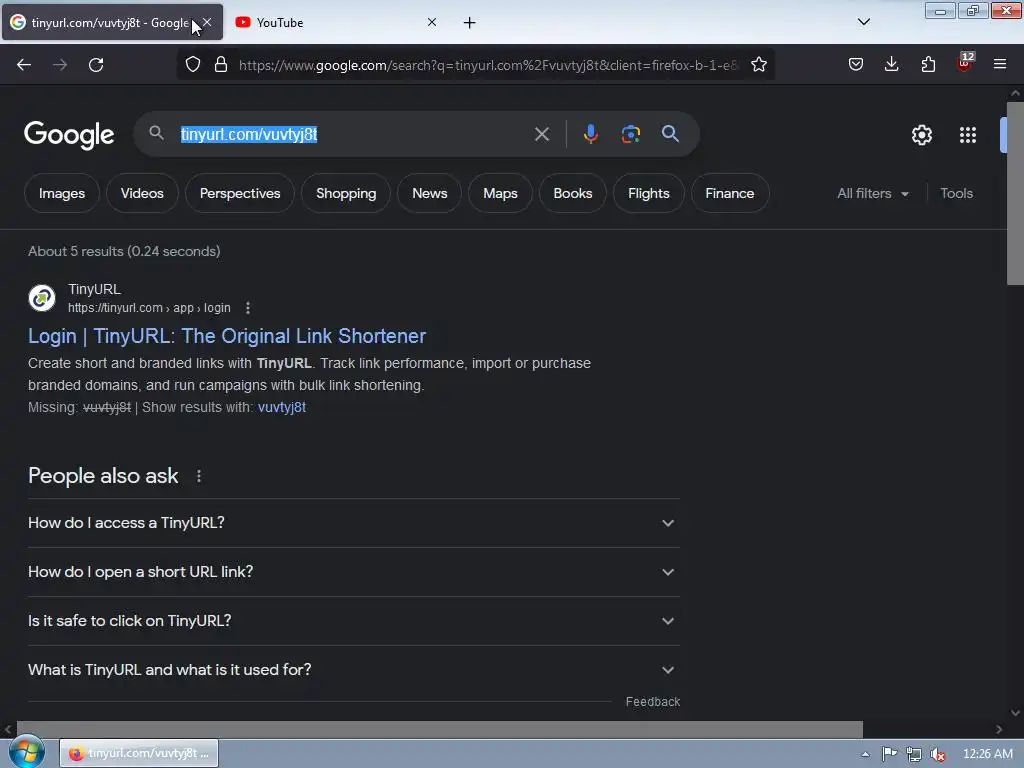Select the Perspectives filter
The width and height of the screenshot is (1024, 768).
point(240,193)
